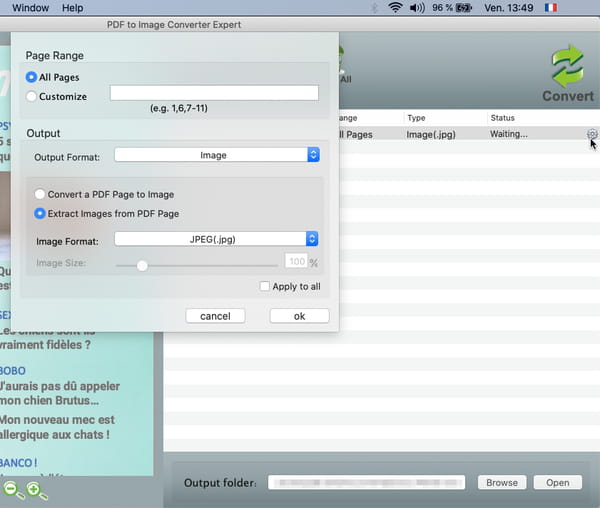Open the Image Format JPEG dropdown
The image size is (600, 508).
(216, 239)
